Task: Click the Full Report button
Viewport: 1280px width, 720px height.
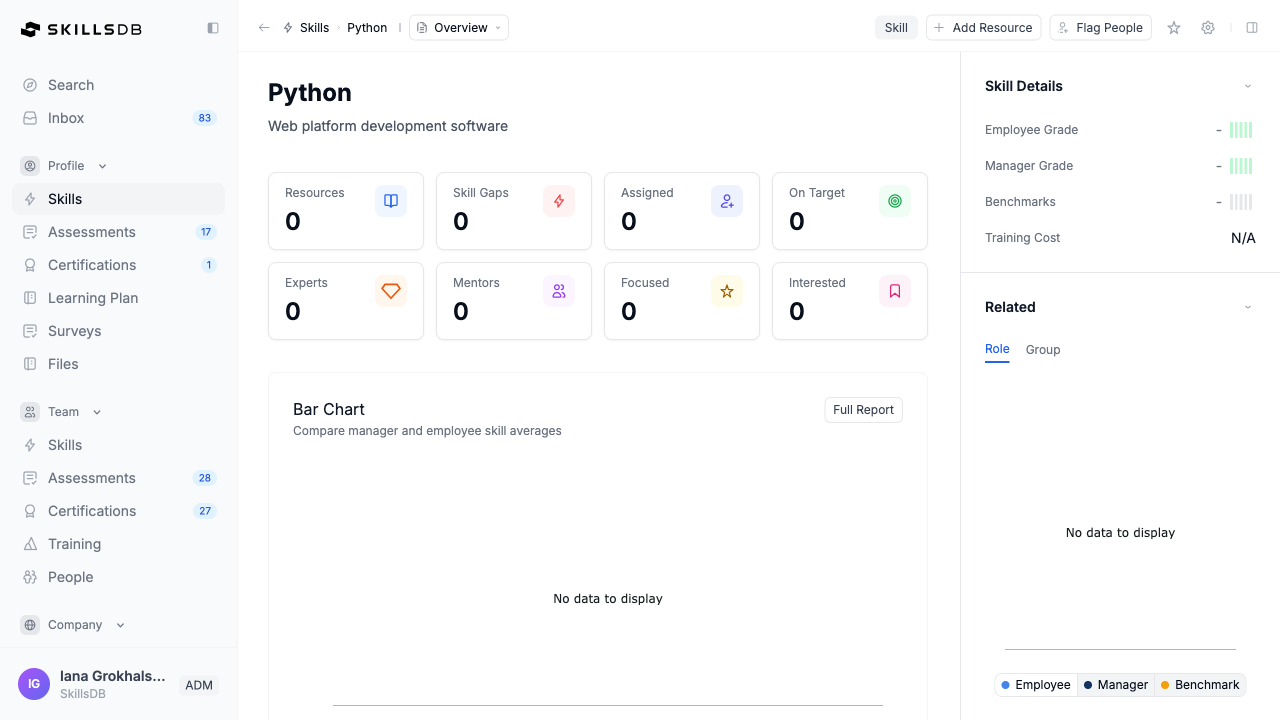Action: point(863,410)
